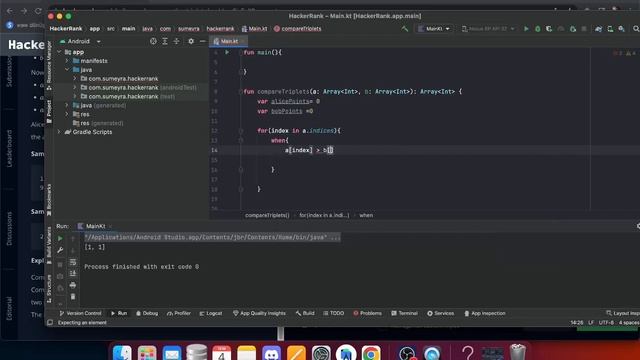The width and height of the screenshot is (640, 360).
Task: Open SDK Manager icon in toolbar
Action: coord(622,29)
